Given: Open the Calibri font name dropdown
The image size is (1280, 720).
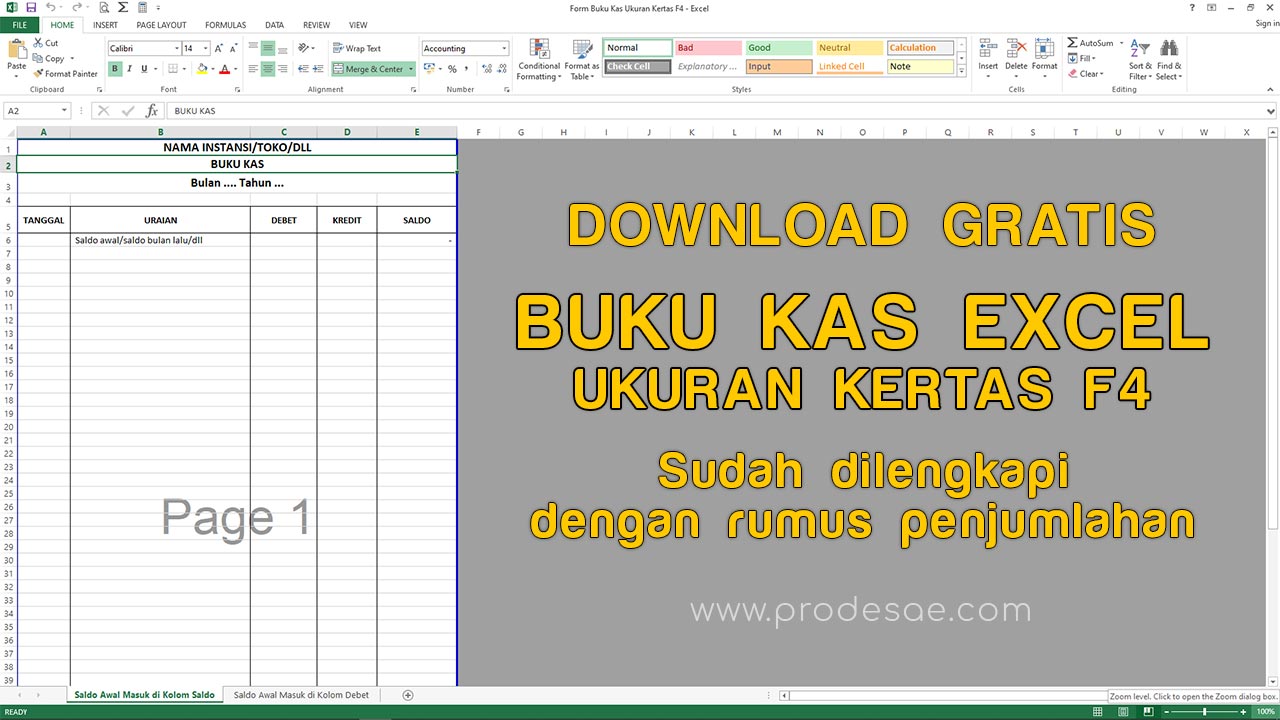Looking at the screenshot, I should pyautogui.click(x=177, y=48).
